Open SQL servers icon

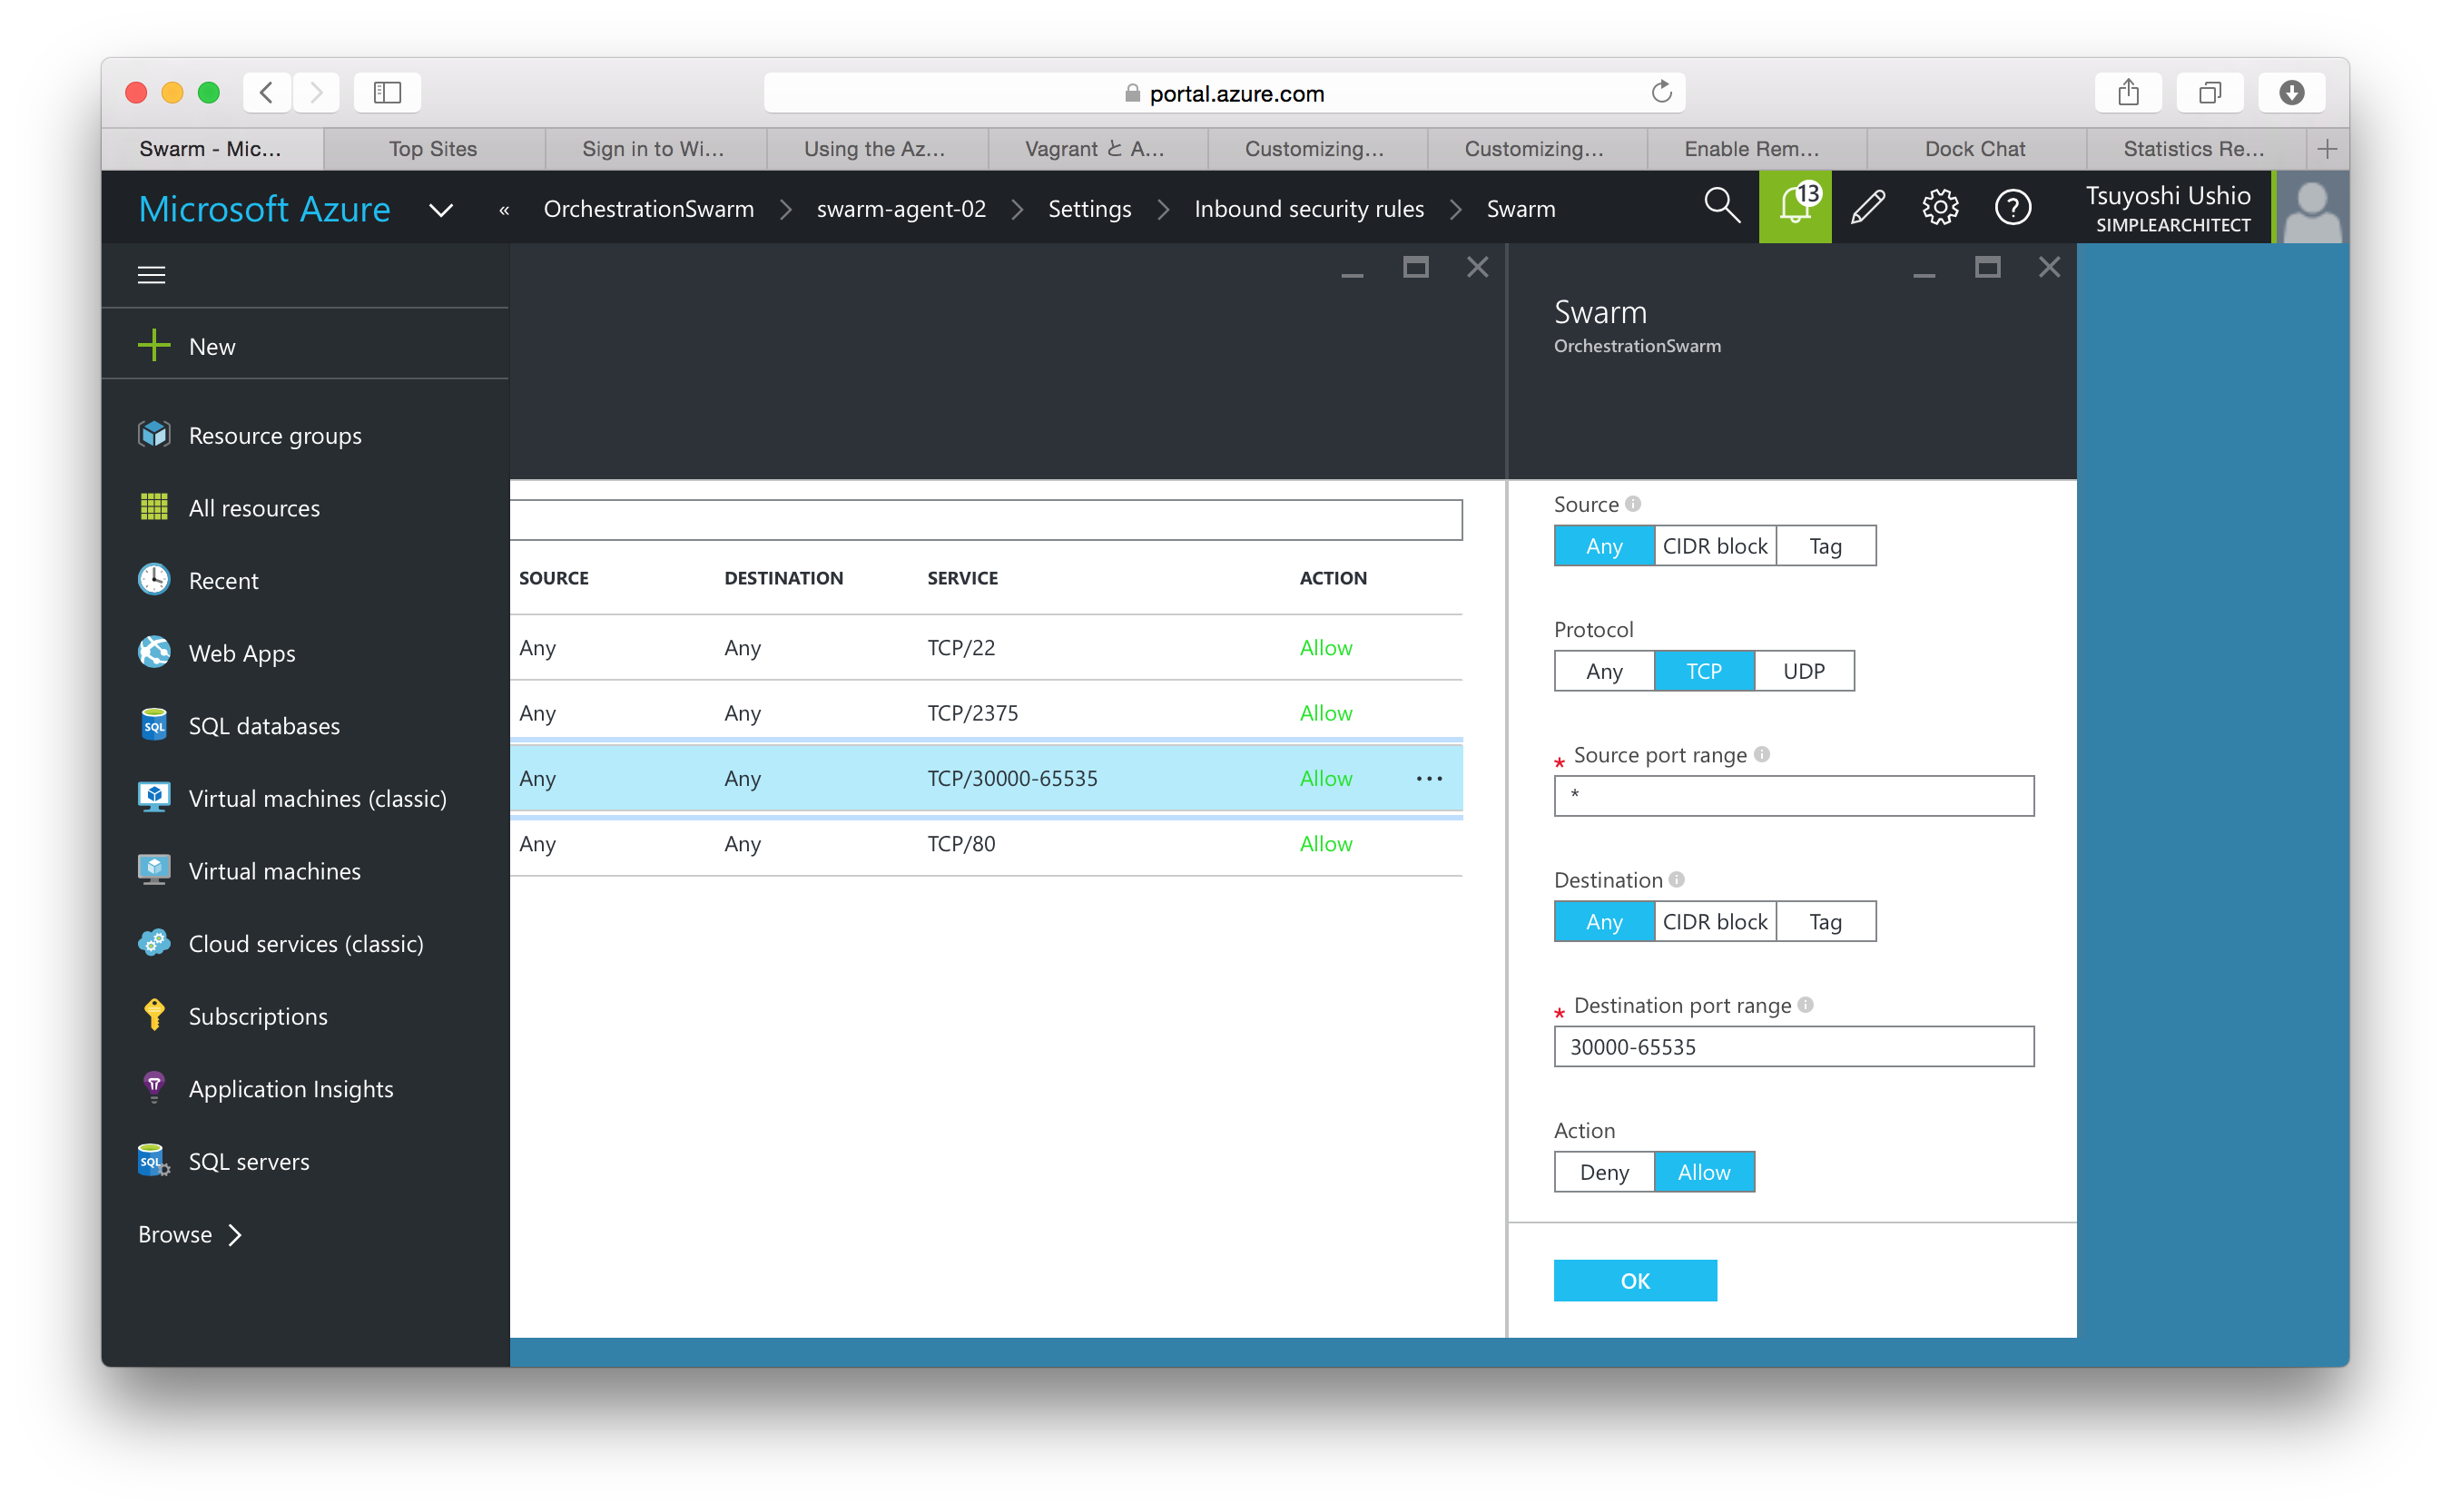[x=154, y=1160]
